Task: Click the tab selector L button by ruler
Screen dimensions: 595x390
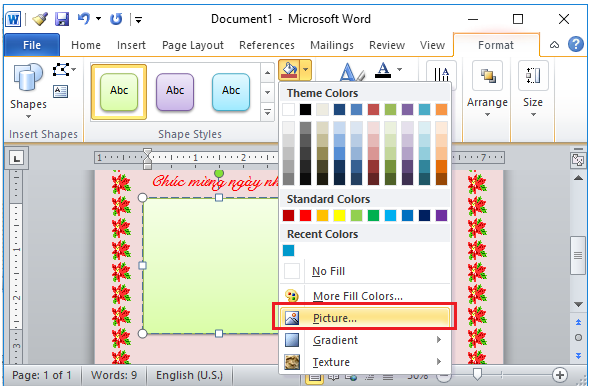Action: click(17, 158)
